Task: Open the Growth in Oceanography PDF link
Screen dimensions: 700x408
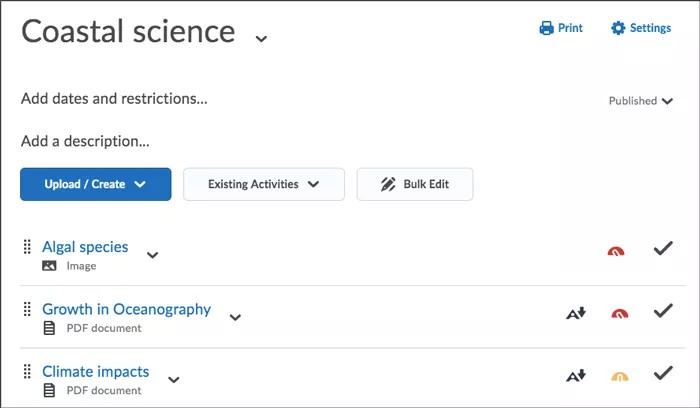Action: pos(126,309)
